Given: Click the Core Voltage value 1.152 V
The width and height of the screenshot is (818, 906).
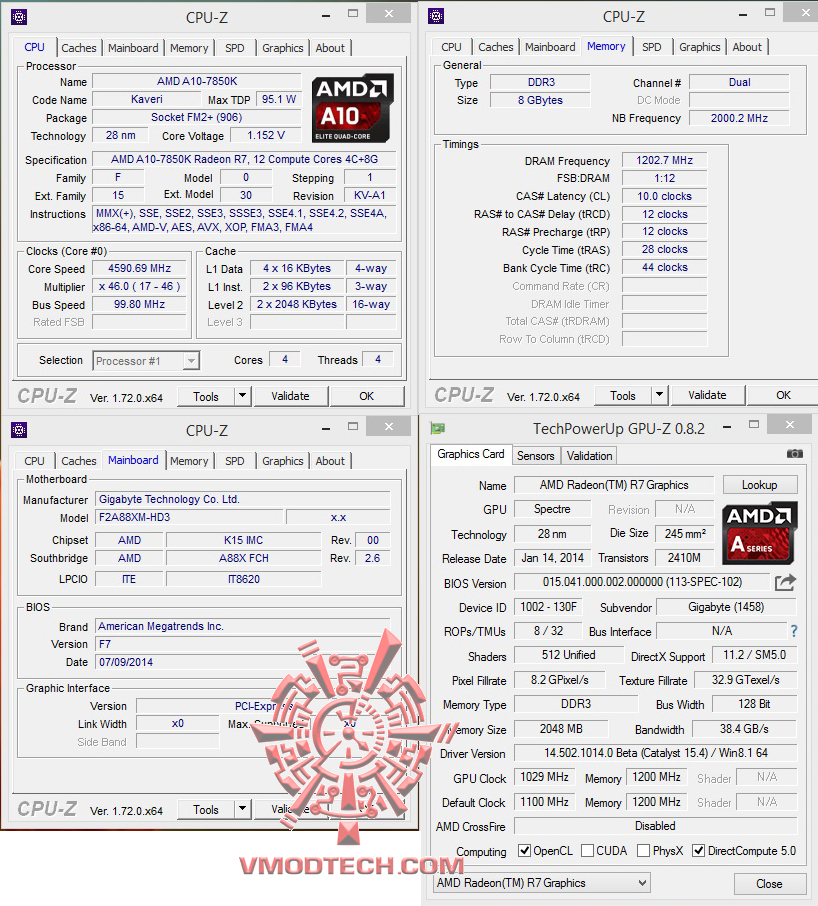Looking at the screenshot, I should tap(266, 135).
